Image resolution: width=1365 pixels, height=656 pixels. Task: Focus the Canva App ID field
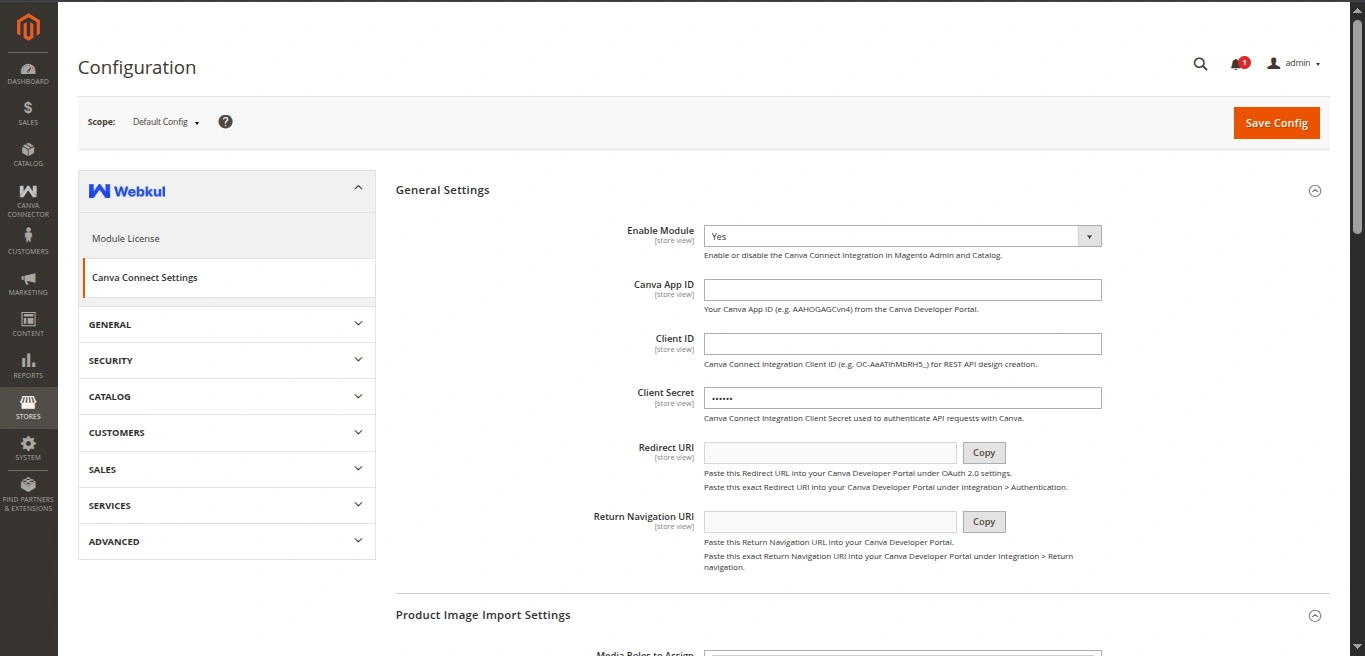(x=903, y=290)
